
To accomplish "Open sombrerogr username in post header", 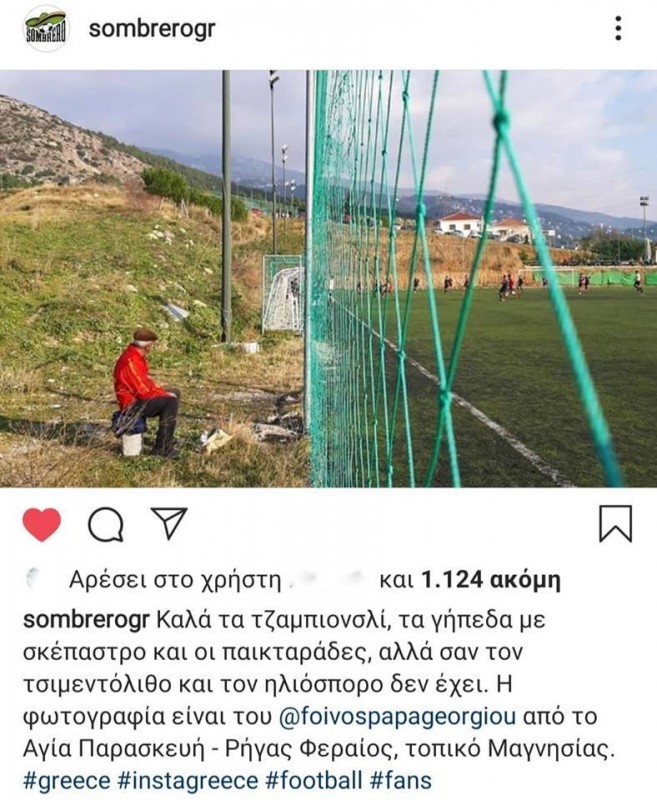I will [x=152, y=29].
